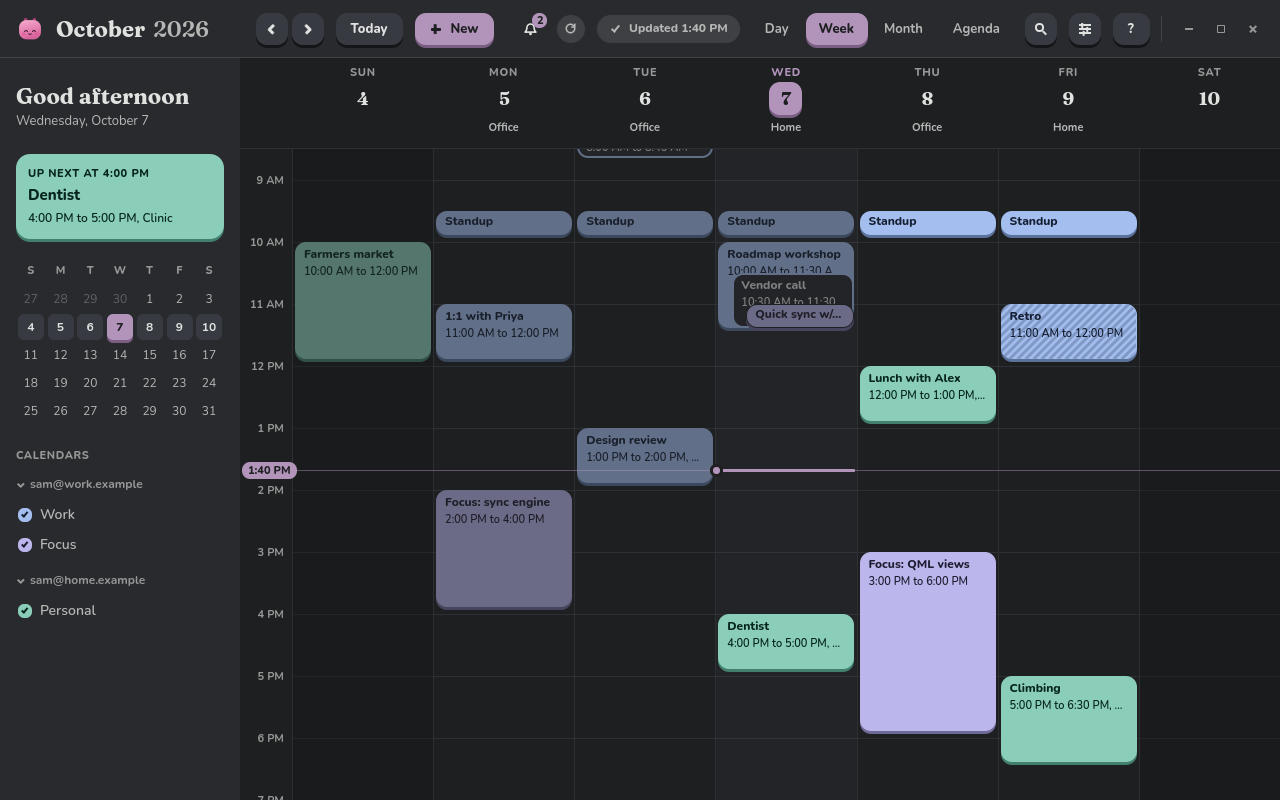Switch to Agenda view
The height and width of the screenshot is (800, 1280).
click(976, 29)
